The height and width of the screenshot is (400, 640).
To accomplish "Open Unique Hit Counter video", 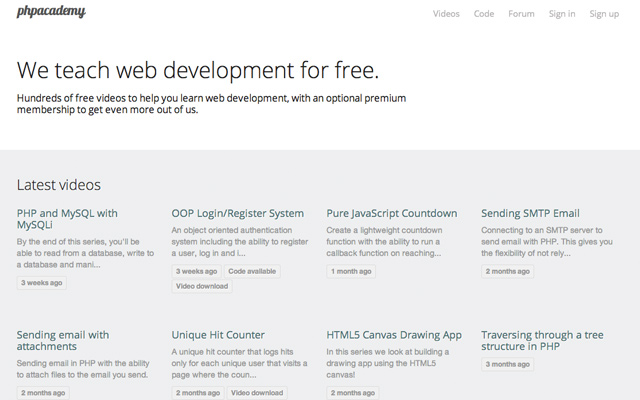I will click(218, 335).
